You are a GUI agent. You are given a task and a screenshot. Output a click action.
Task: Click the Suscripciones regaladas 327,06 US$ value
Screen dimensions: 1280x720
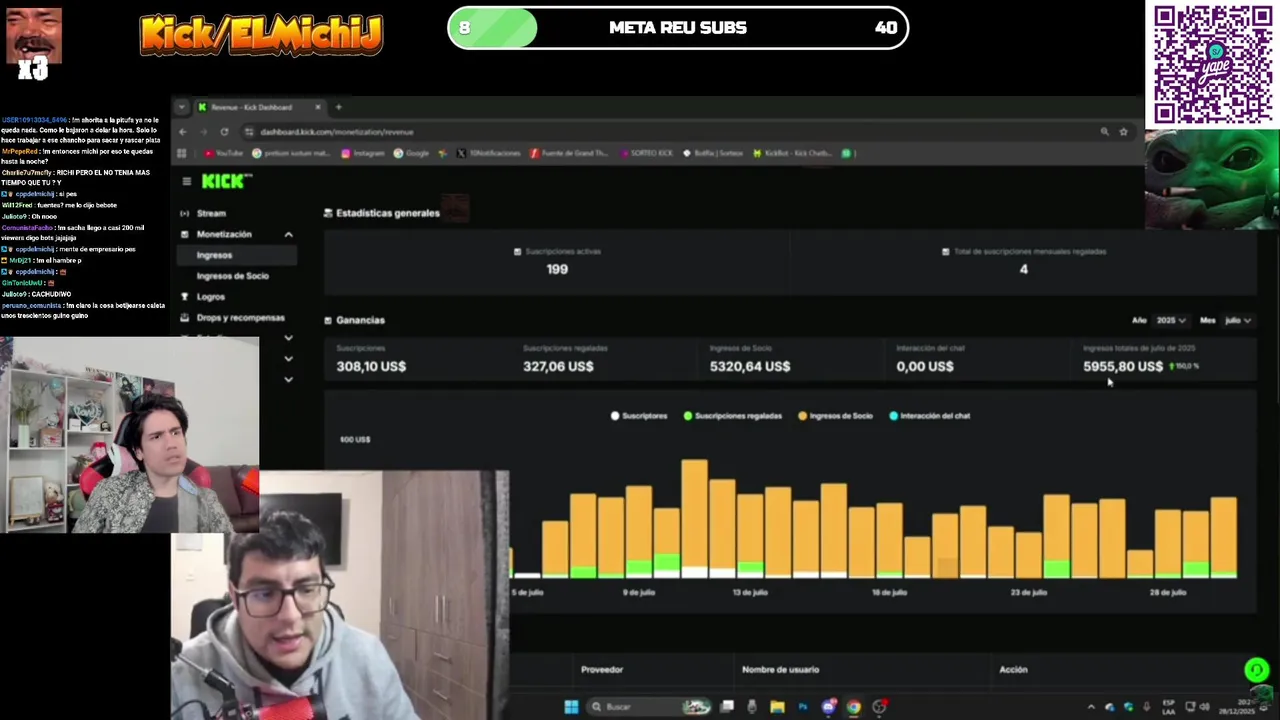(558, 366)
